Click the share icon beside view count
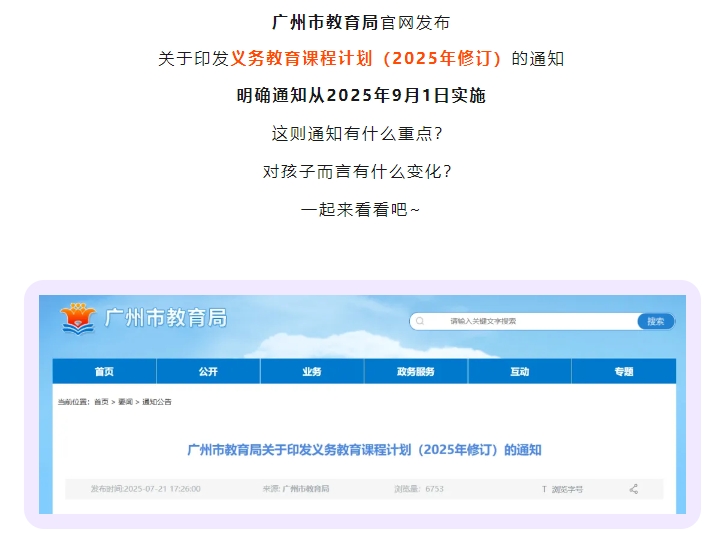The width and height of the screenshot is (726, 540). (x=633, y=489)
